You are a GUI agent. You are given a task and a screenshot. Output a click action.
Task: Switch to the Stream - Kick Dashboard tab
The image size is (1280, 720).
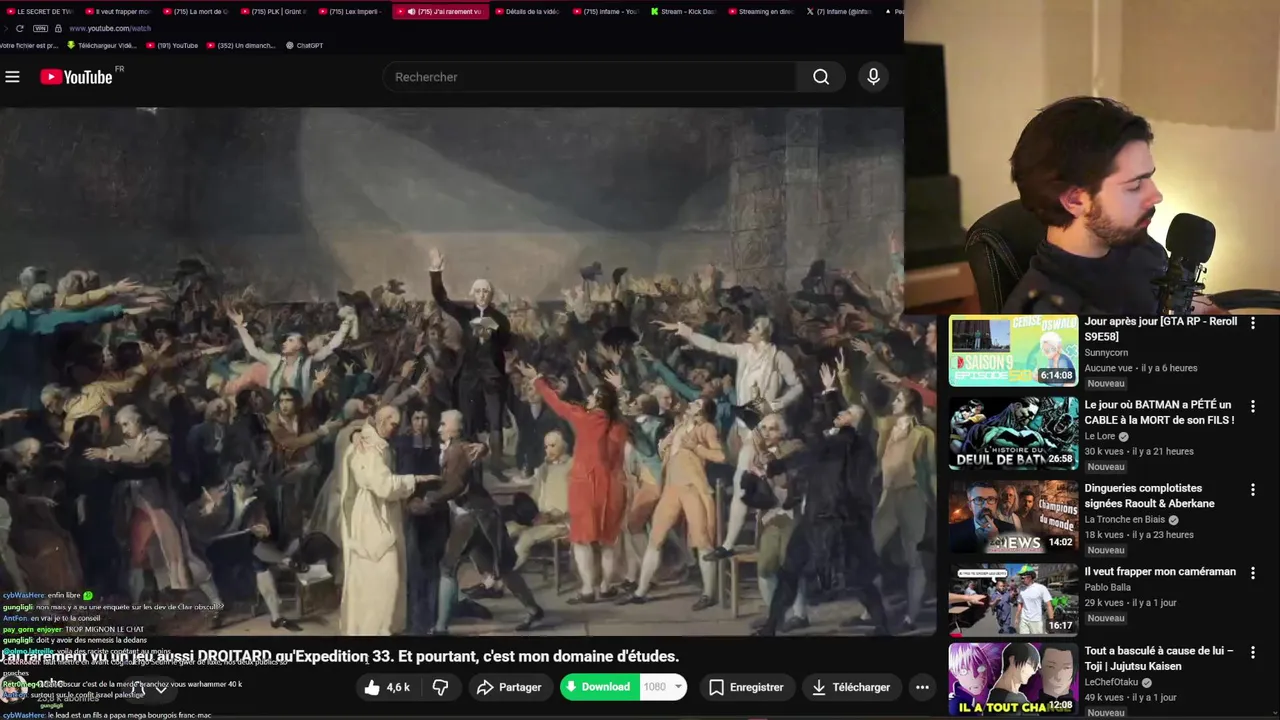point(683,12)
